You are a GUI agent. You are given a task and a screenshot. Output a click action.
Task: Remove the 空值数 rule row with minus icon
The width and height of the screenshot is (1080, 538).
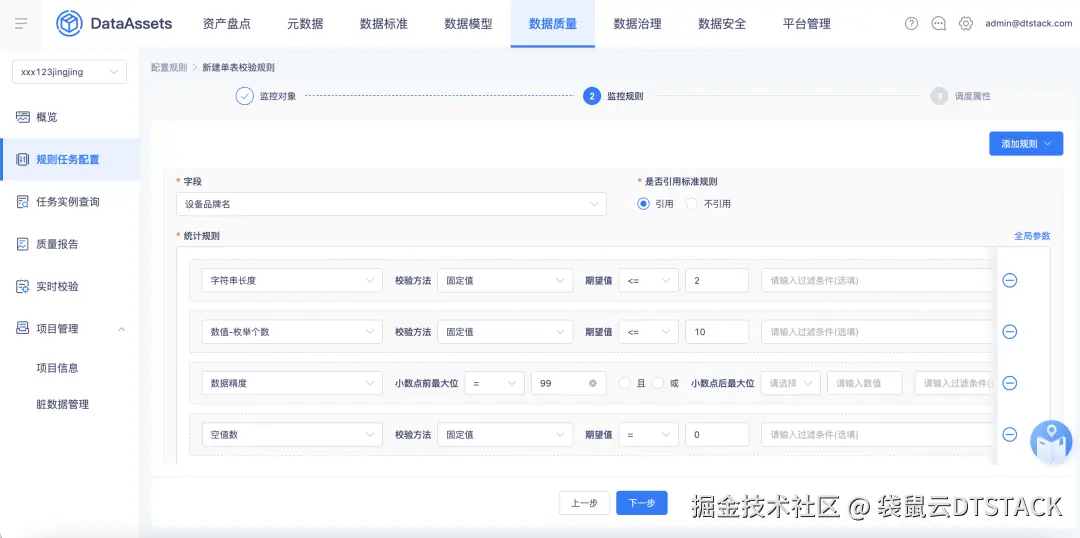[x=1010, y=434]
